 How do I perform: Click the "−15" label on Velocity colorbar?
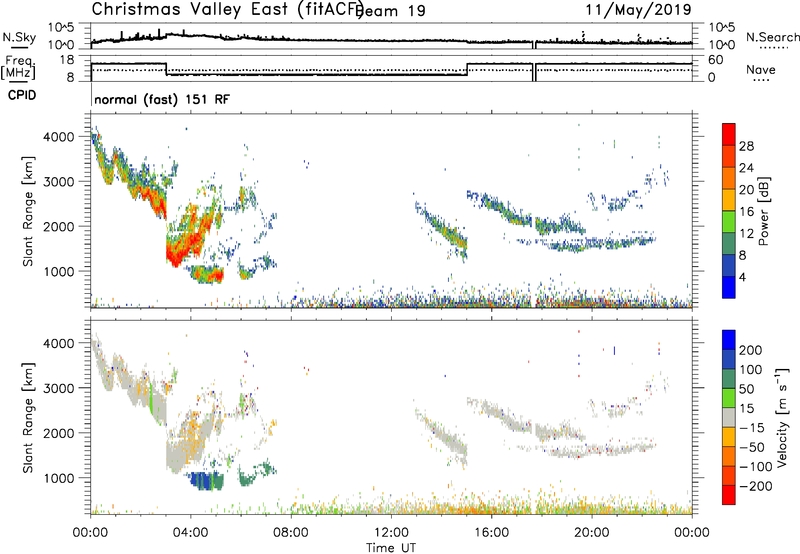pos(752,427)
